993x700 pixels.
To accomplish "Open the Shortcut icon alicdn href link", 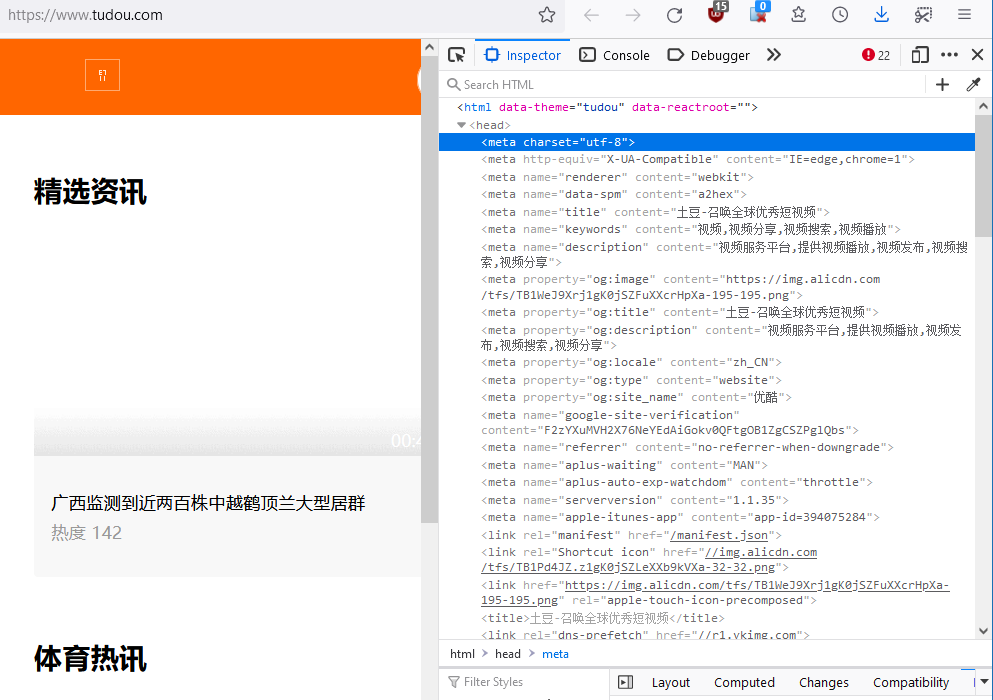I will pyautogui.click(x=649, y=560).
